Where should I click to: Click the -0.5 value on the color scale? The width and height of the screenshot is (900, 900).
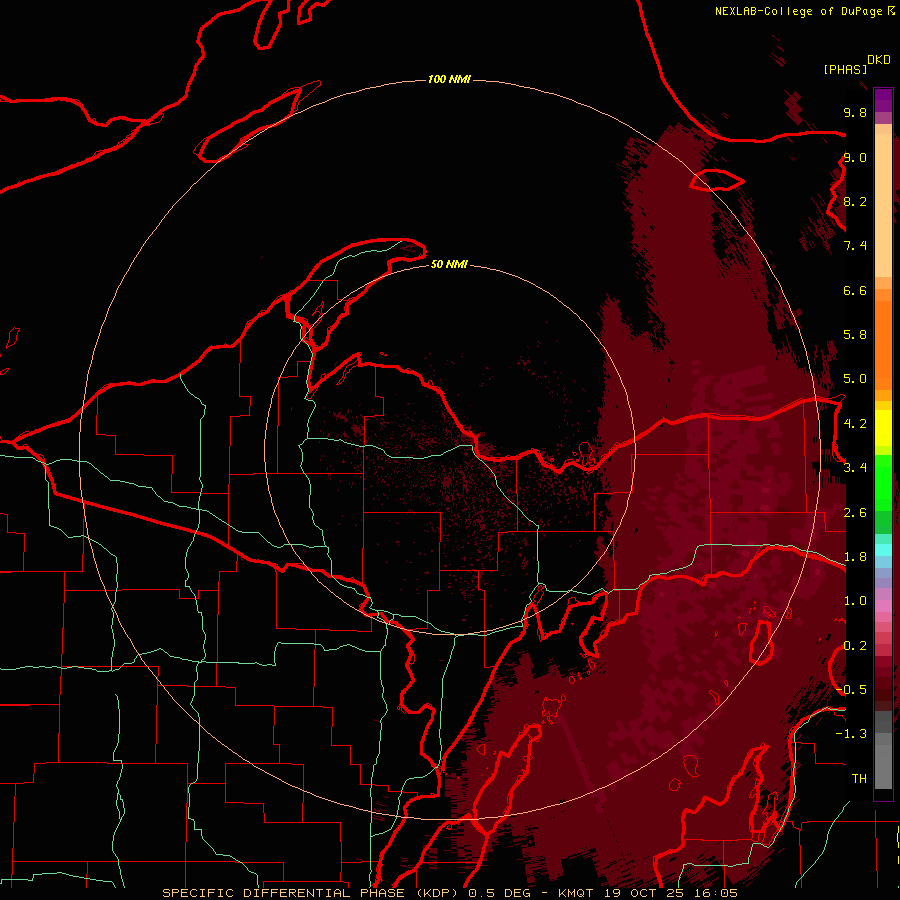click(851, 689)
